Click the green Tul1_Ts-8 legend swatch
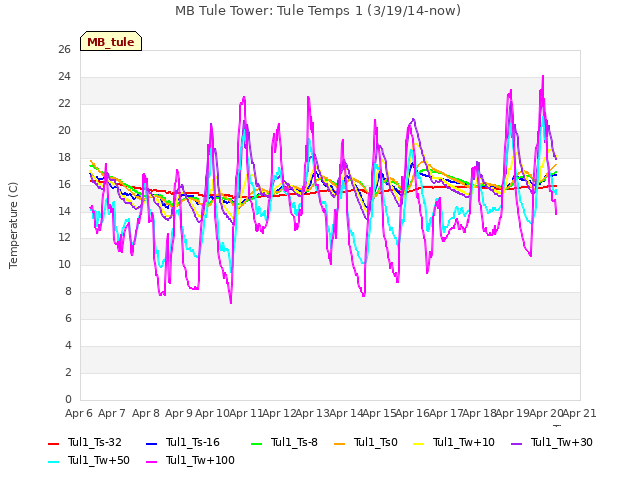 tap(256, 444)
